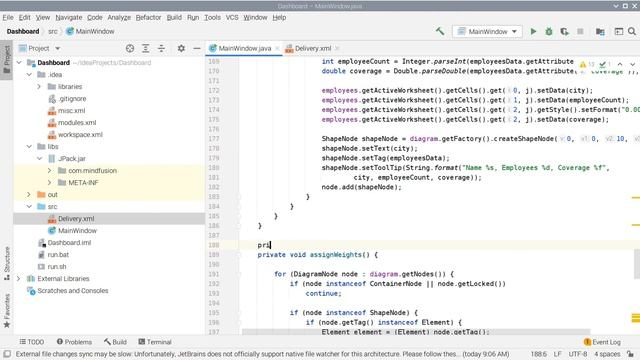Screen dimensions: 640x360
Task: Click the Build Project hammer icon
Action: [x=440, y=31]
